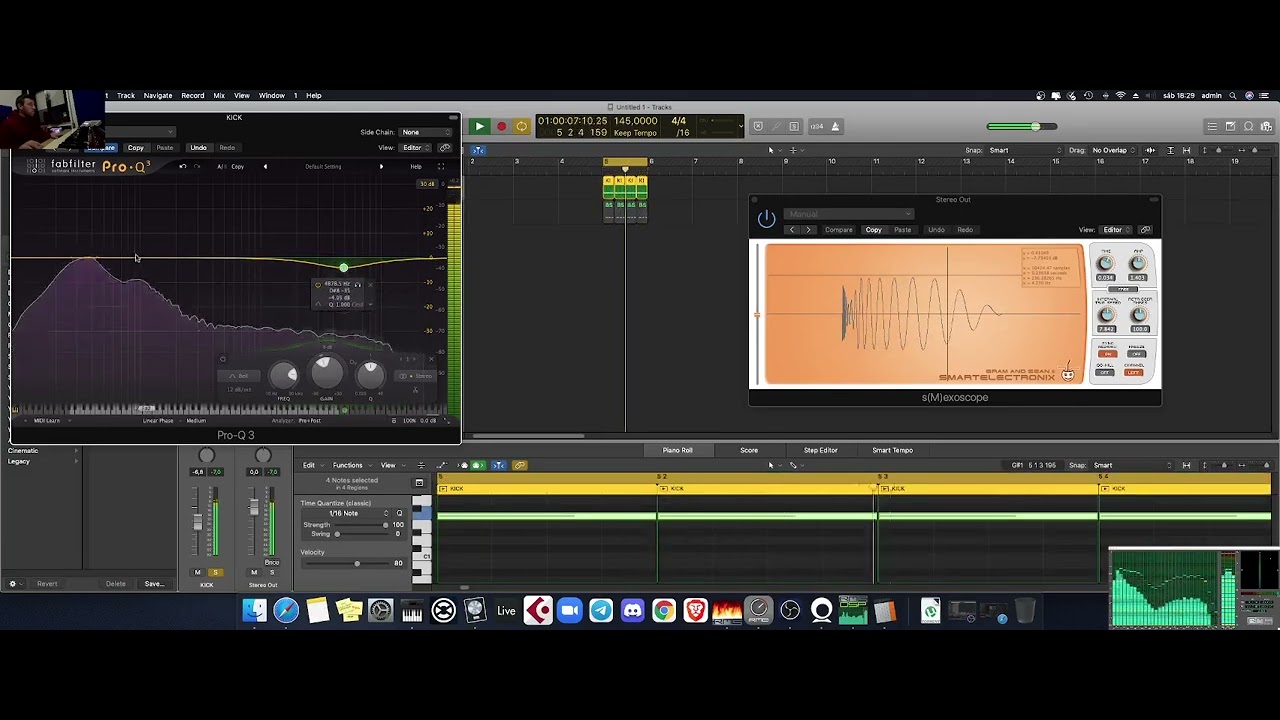The height and width of the screenshot is (720, 1280).
Task: Open Help menu in Pro-Q 3
Action: tap(416, 166)
